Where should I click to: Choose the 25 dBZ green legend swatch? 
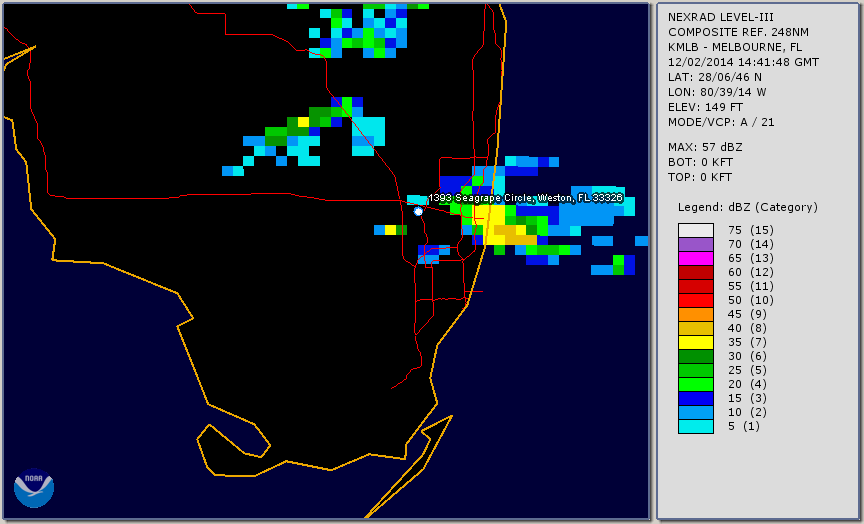pos(696,370)
